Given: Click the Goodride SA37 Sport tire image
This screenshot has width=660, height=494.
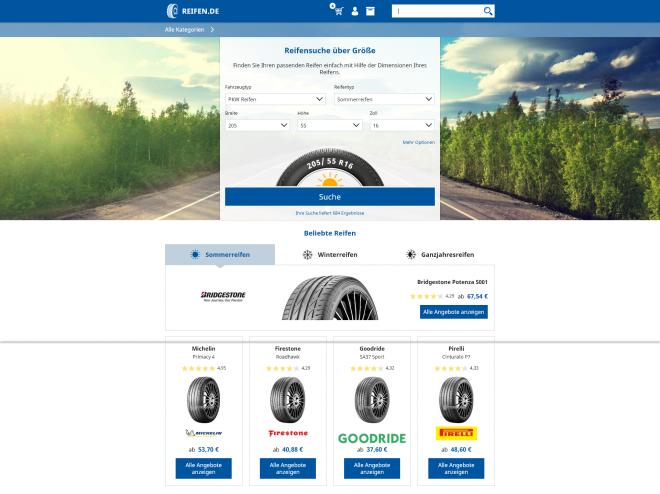Looking at the screenshot, I should tap(372, 400).
